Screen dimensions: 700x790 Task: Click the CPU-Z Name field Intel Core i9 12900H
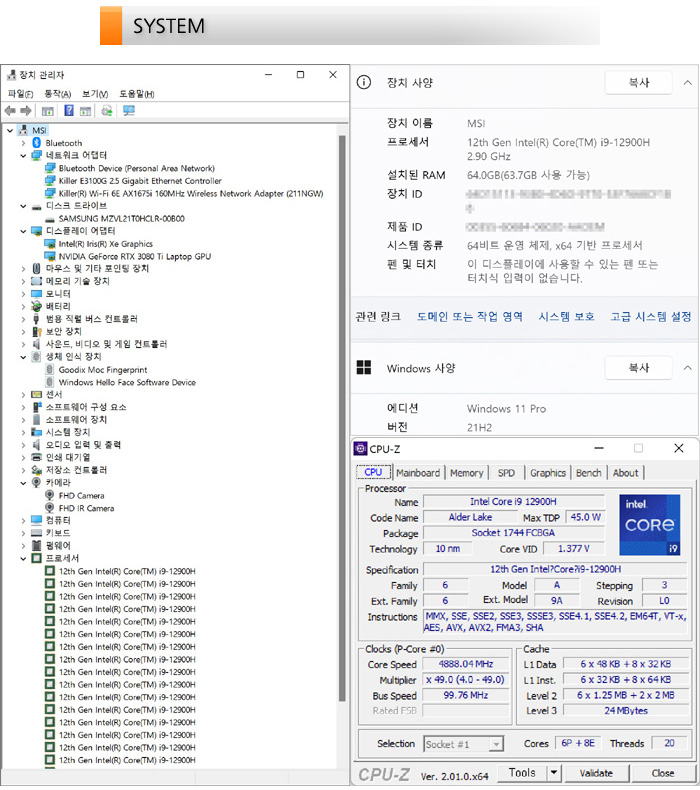514,502
